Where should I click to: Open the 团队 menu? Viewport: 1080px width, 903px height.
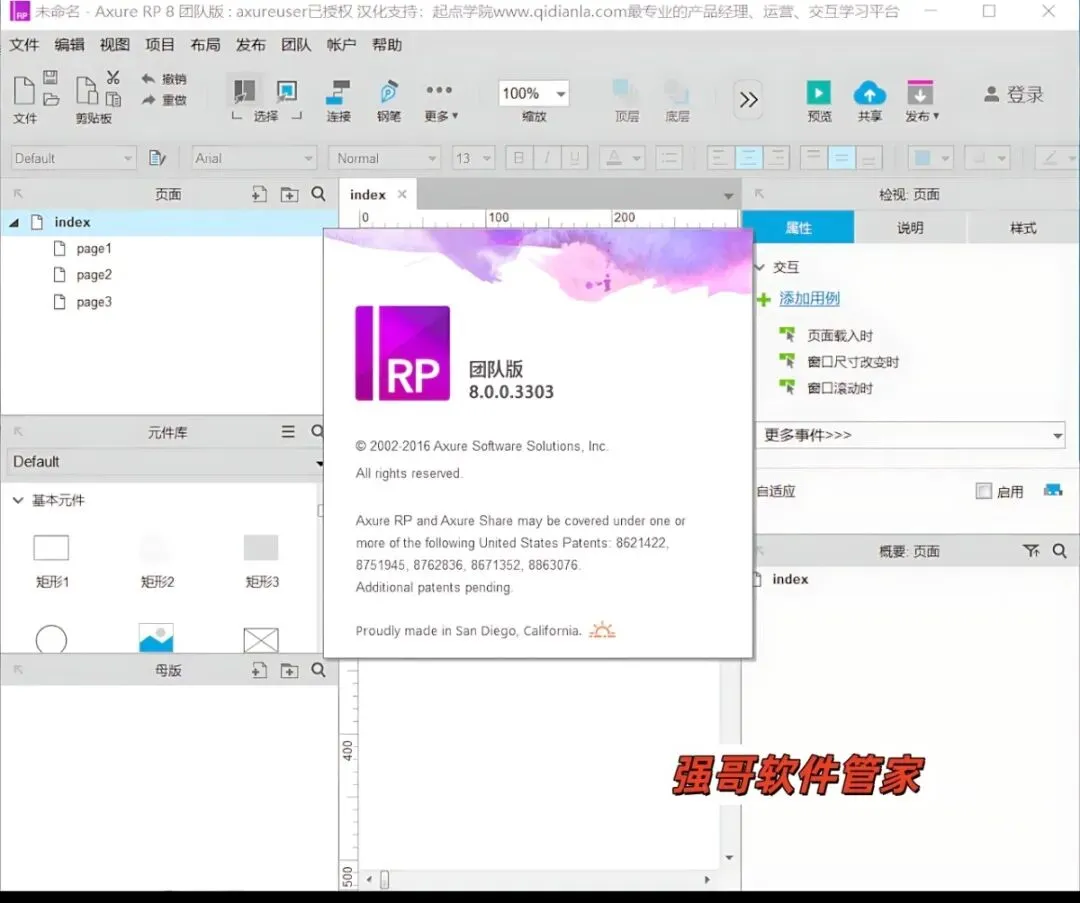296,45
